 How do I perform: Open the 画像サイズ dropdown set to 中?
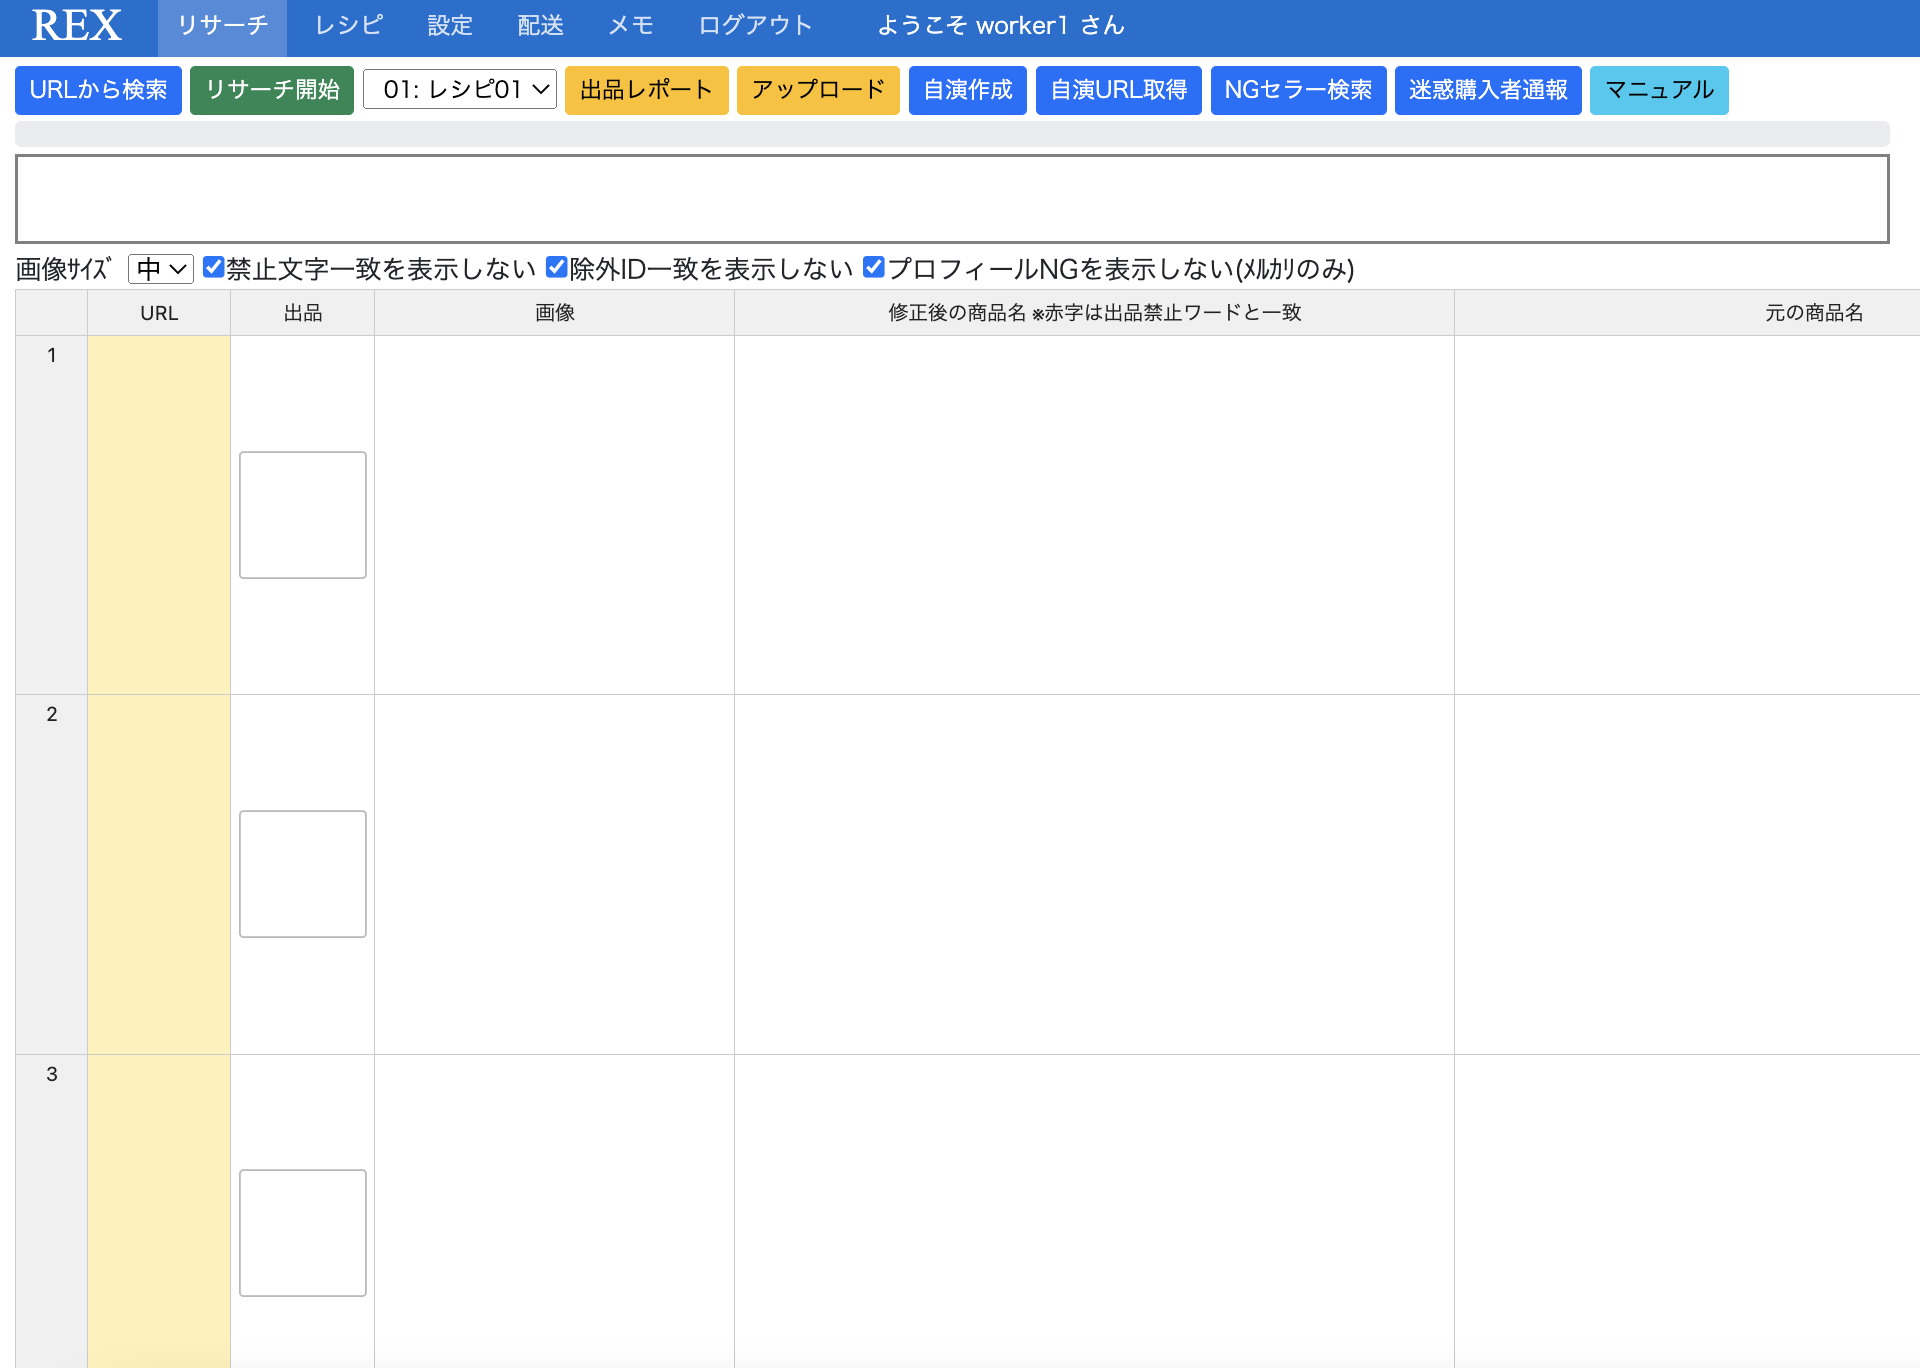(161, 269)
